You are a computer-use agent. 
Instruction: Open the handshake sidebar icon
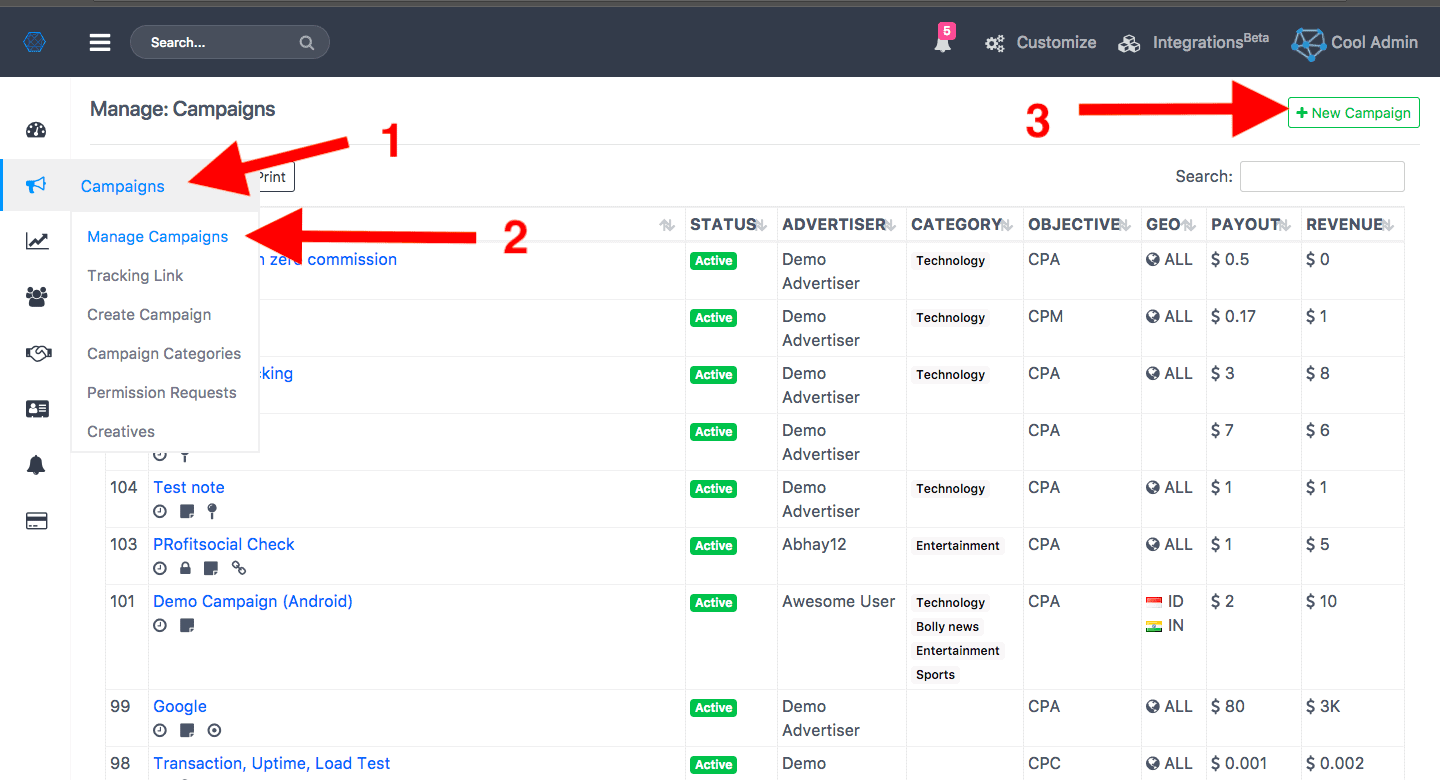[37, 353]
